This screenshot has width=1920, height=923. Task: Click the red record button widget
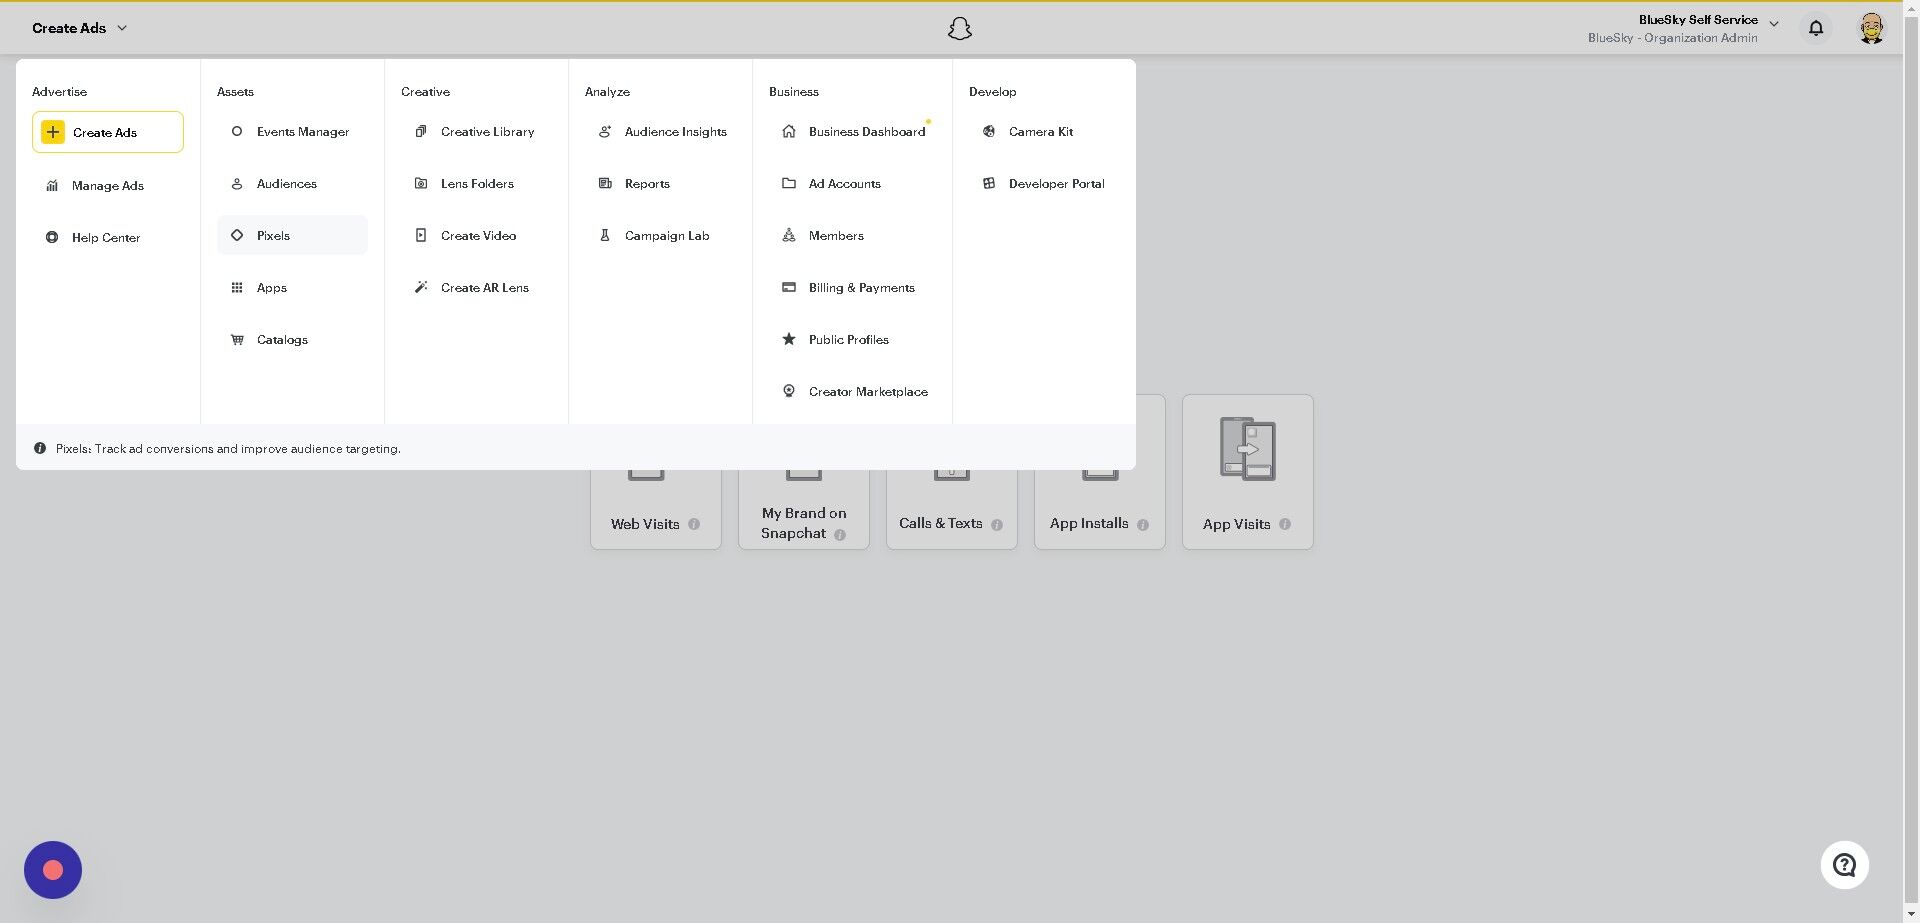point(53,870)
